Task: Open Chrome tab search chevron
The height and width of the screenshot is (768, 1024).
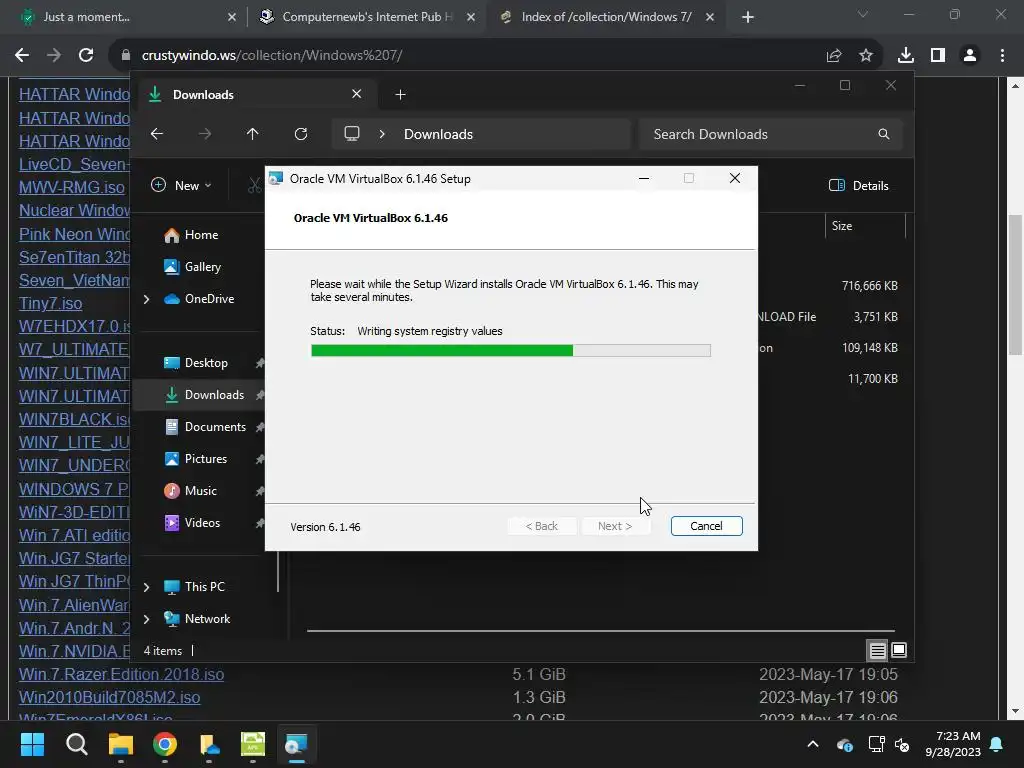Action: coord(863,14)
